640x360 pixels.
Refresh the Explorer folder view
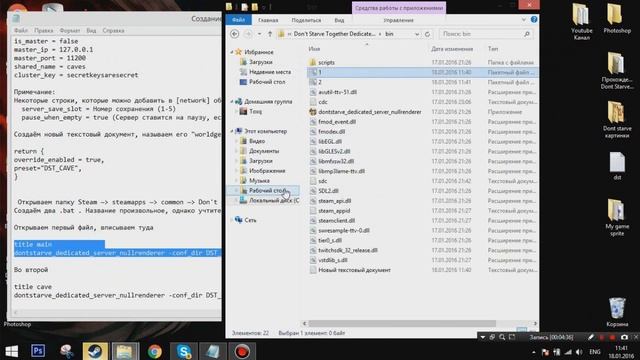[427, 34]
